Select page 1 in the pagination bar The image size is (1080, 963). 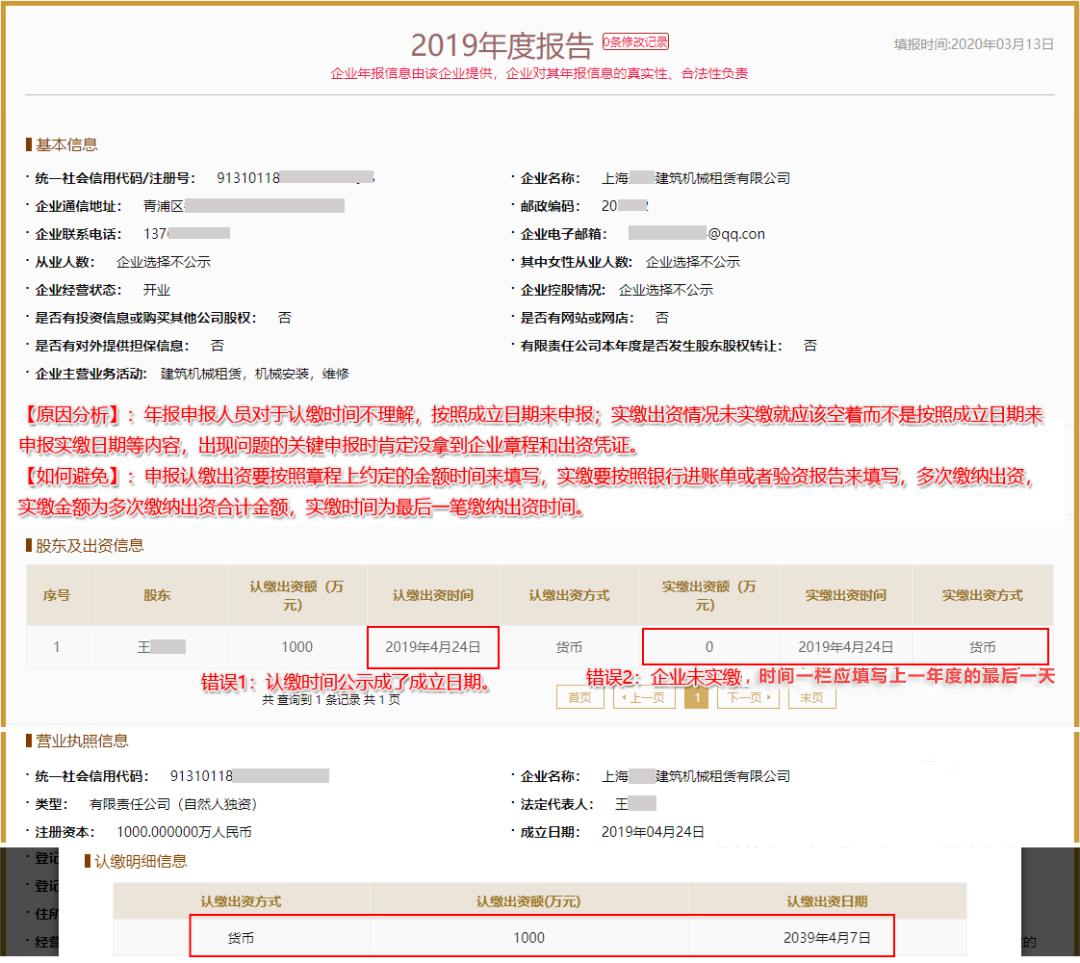point(696,698)
